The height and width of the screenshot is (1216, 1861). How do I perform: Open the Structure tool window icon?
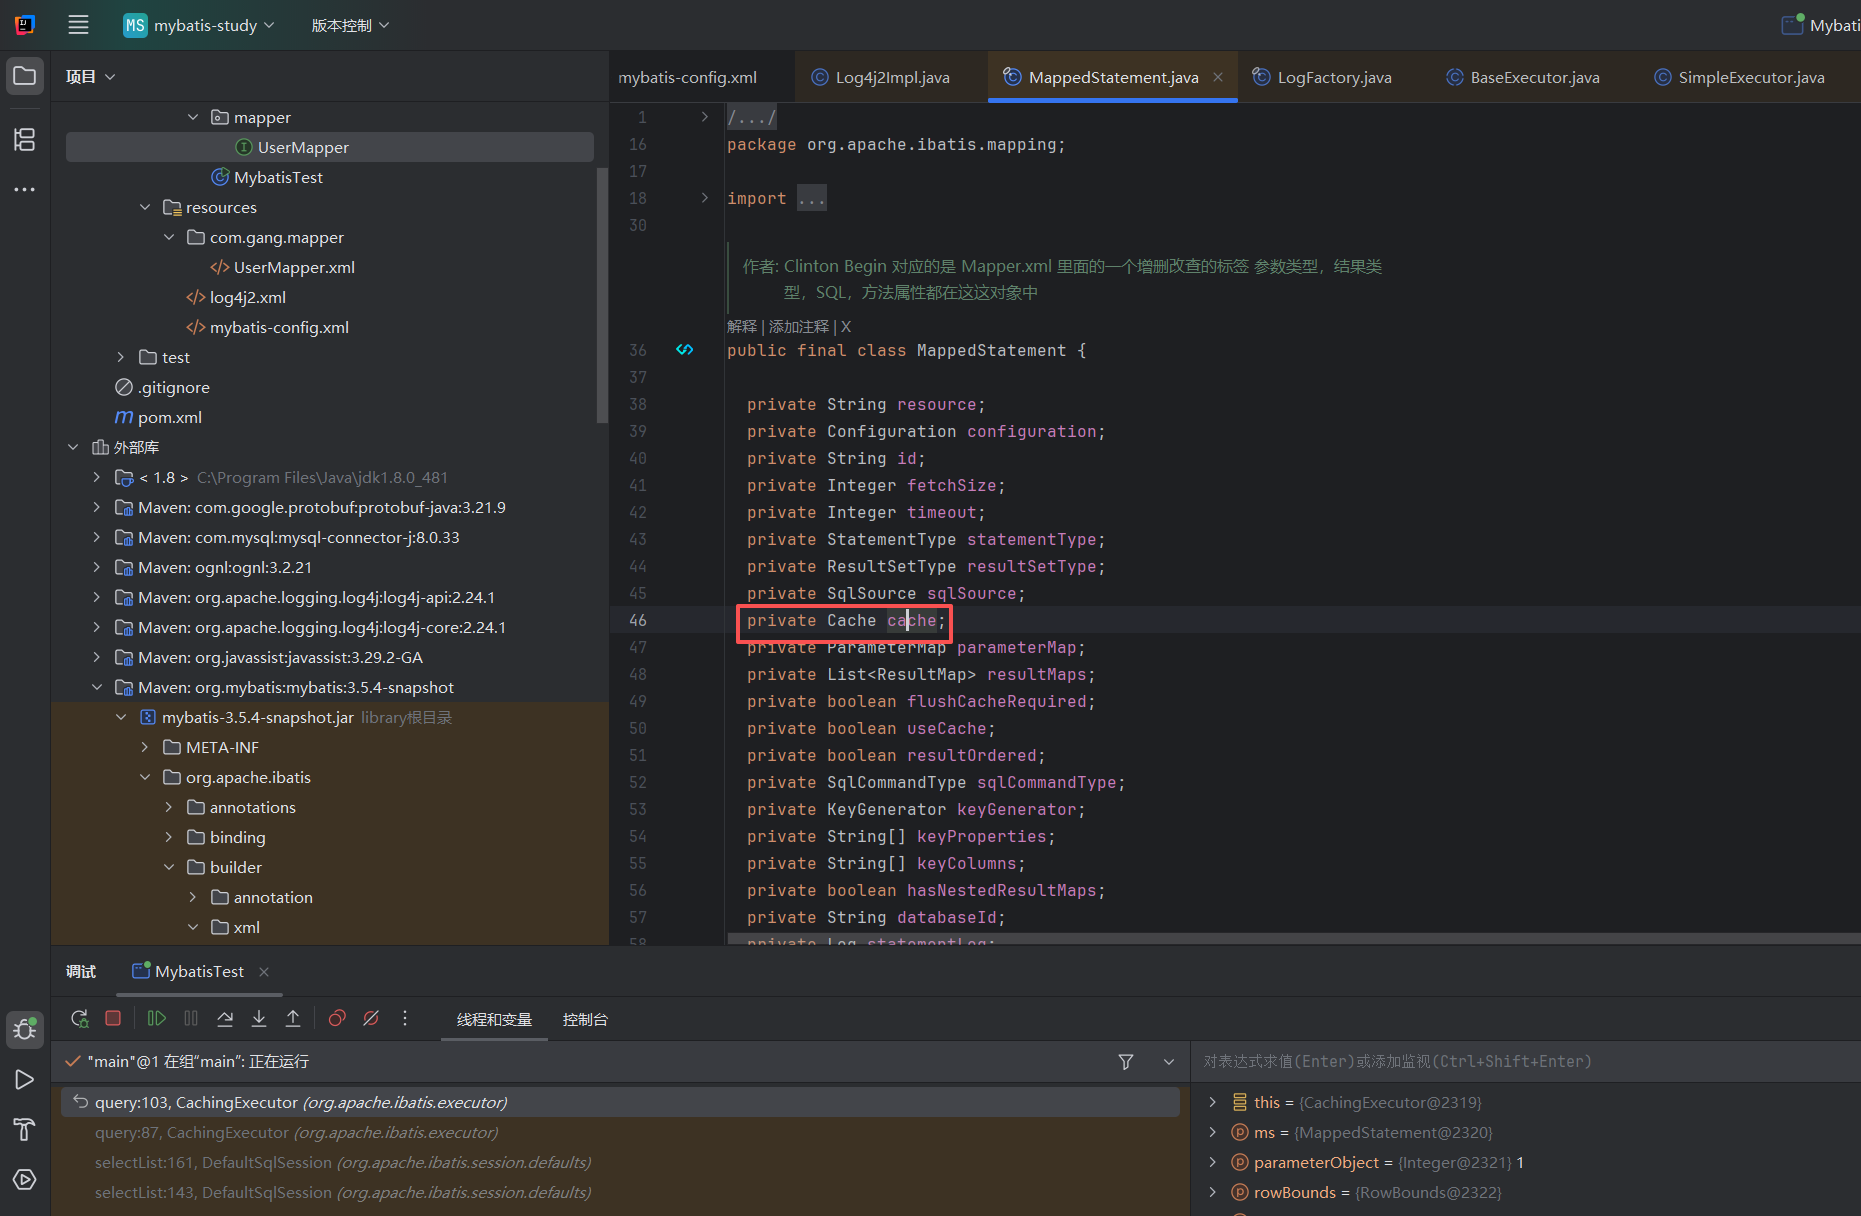click(25, 139)
